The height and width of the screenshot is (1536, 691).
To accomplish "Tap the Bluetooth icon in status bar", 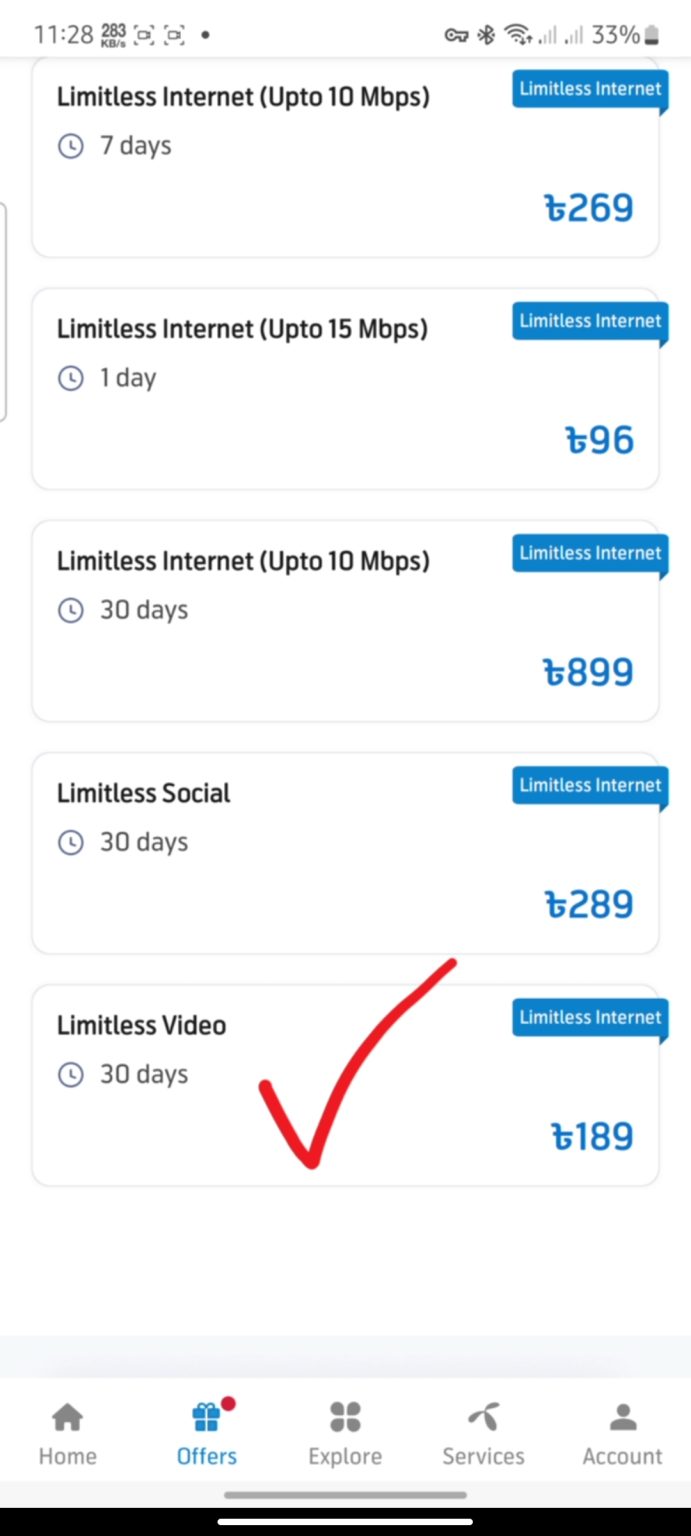I will (485, 33).
